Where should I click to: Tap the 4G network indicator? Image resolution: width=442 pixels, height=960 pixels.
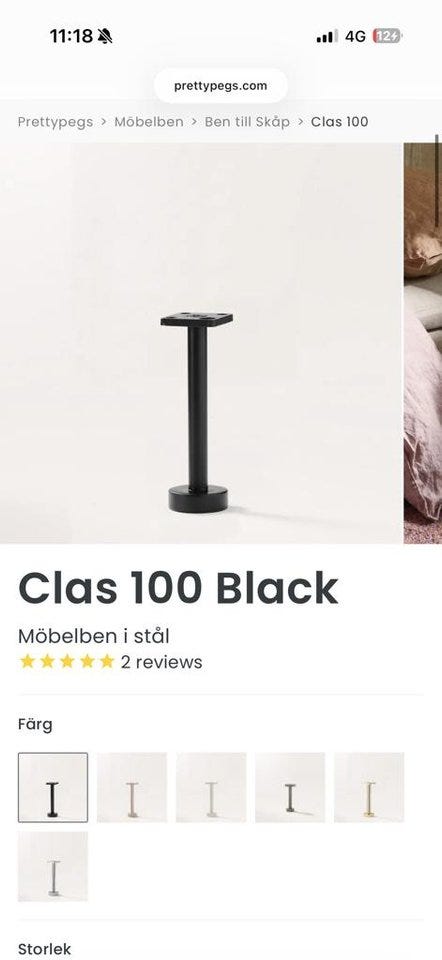click(x=355, y=37)
